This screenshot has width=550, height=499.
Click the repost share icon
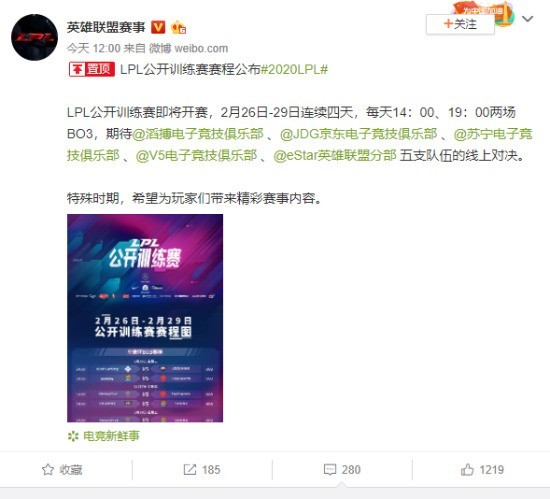click(190, 470)
